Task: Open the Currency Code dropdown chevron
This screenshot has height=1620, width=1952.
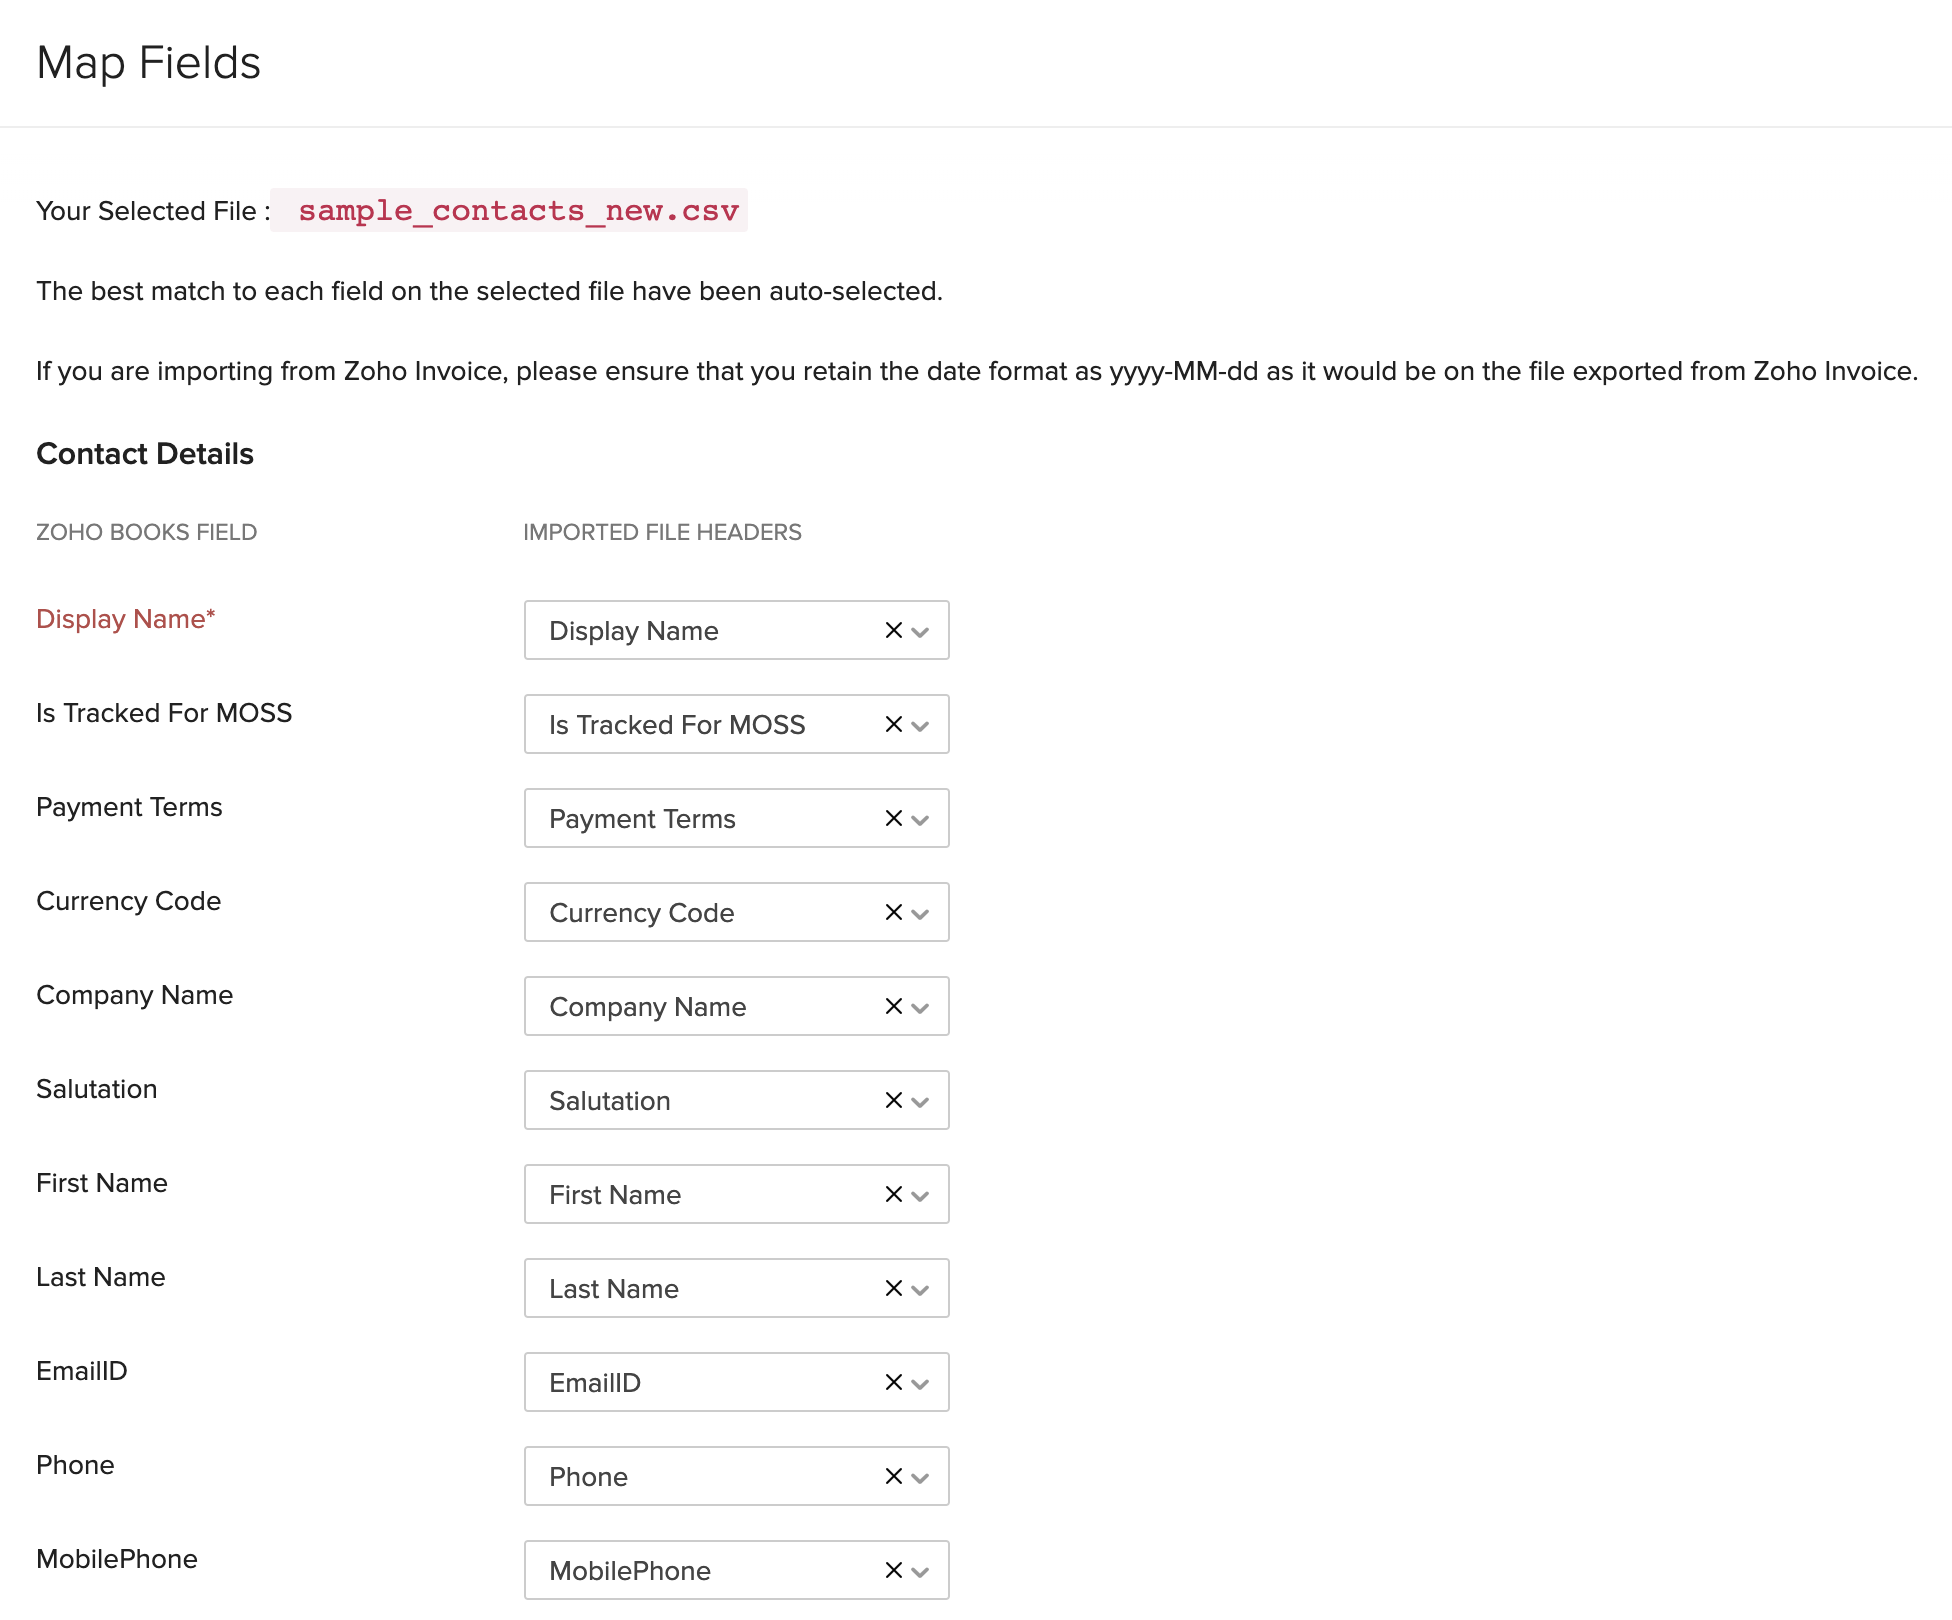Action: click(921, 914)
